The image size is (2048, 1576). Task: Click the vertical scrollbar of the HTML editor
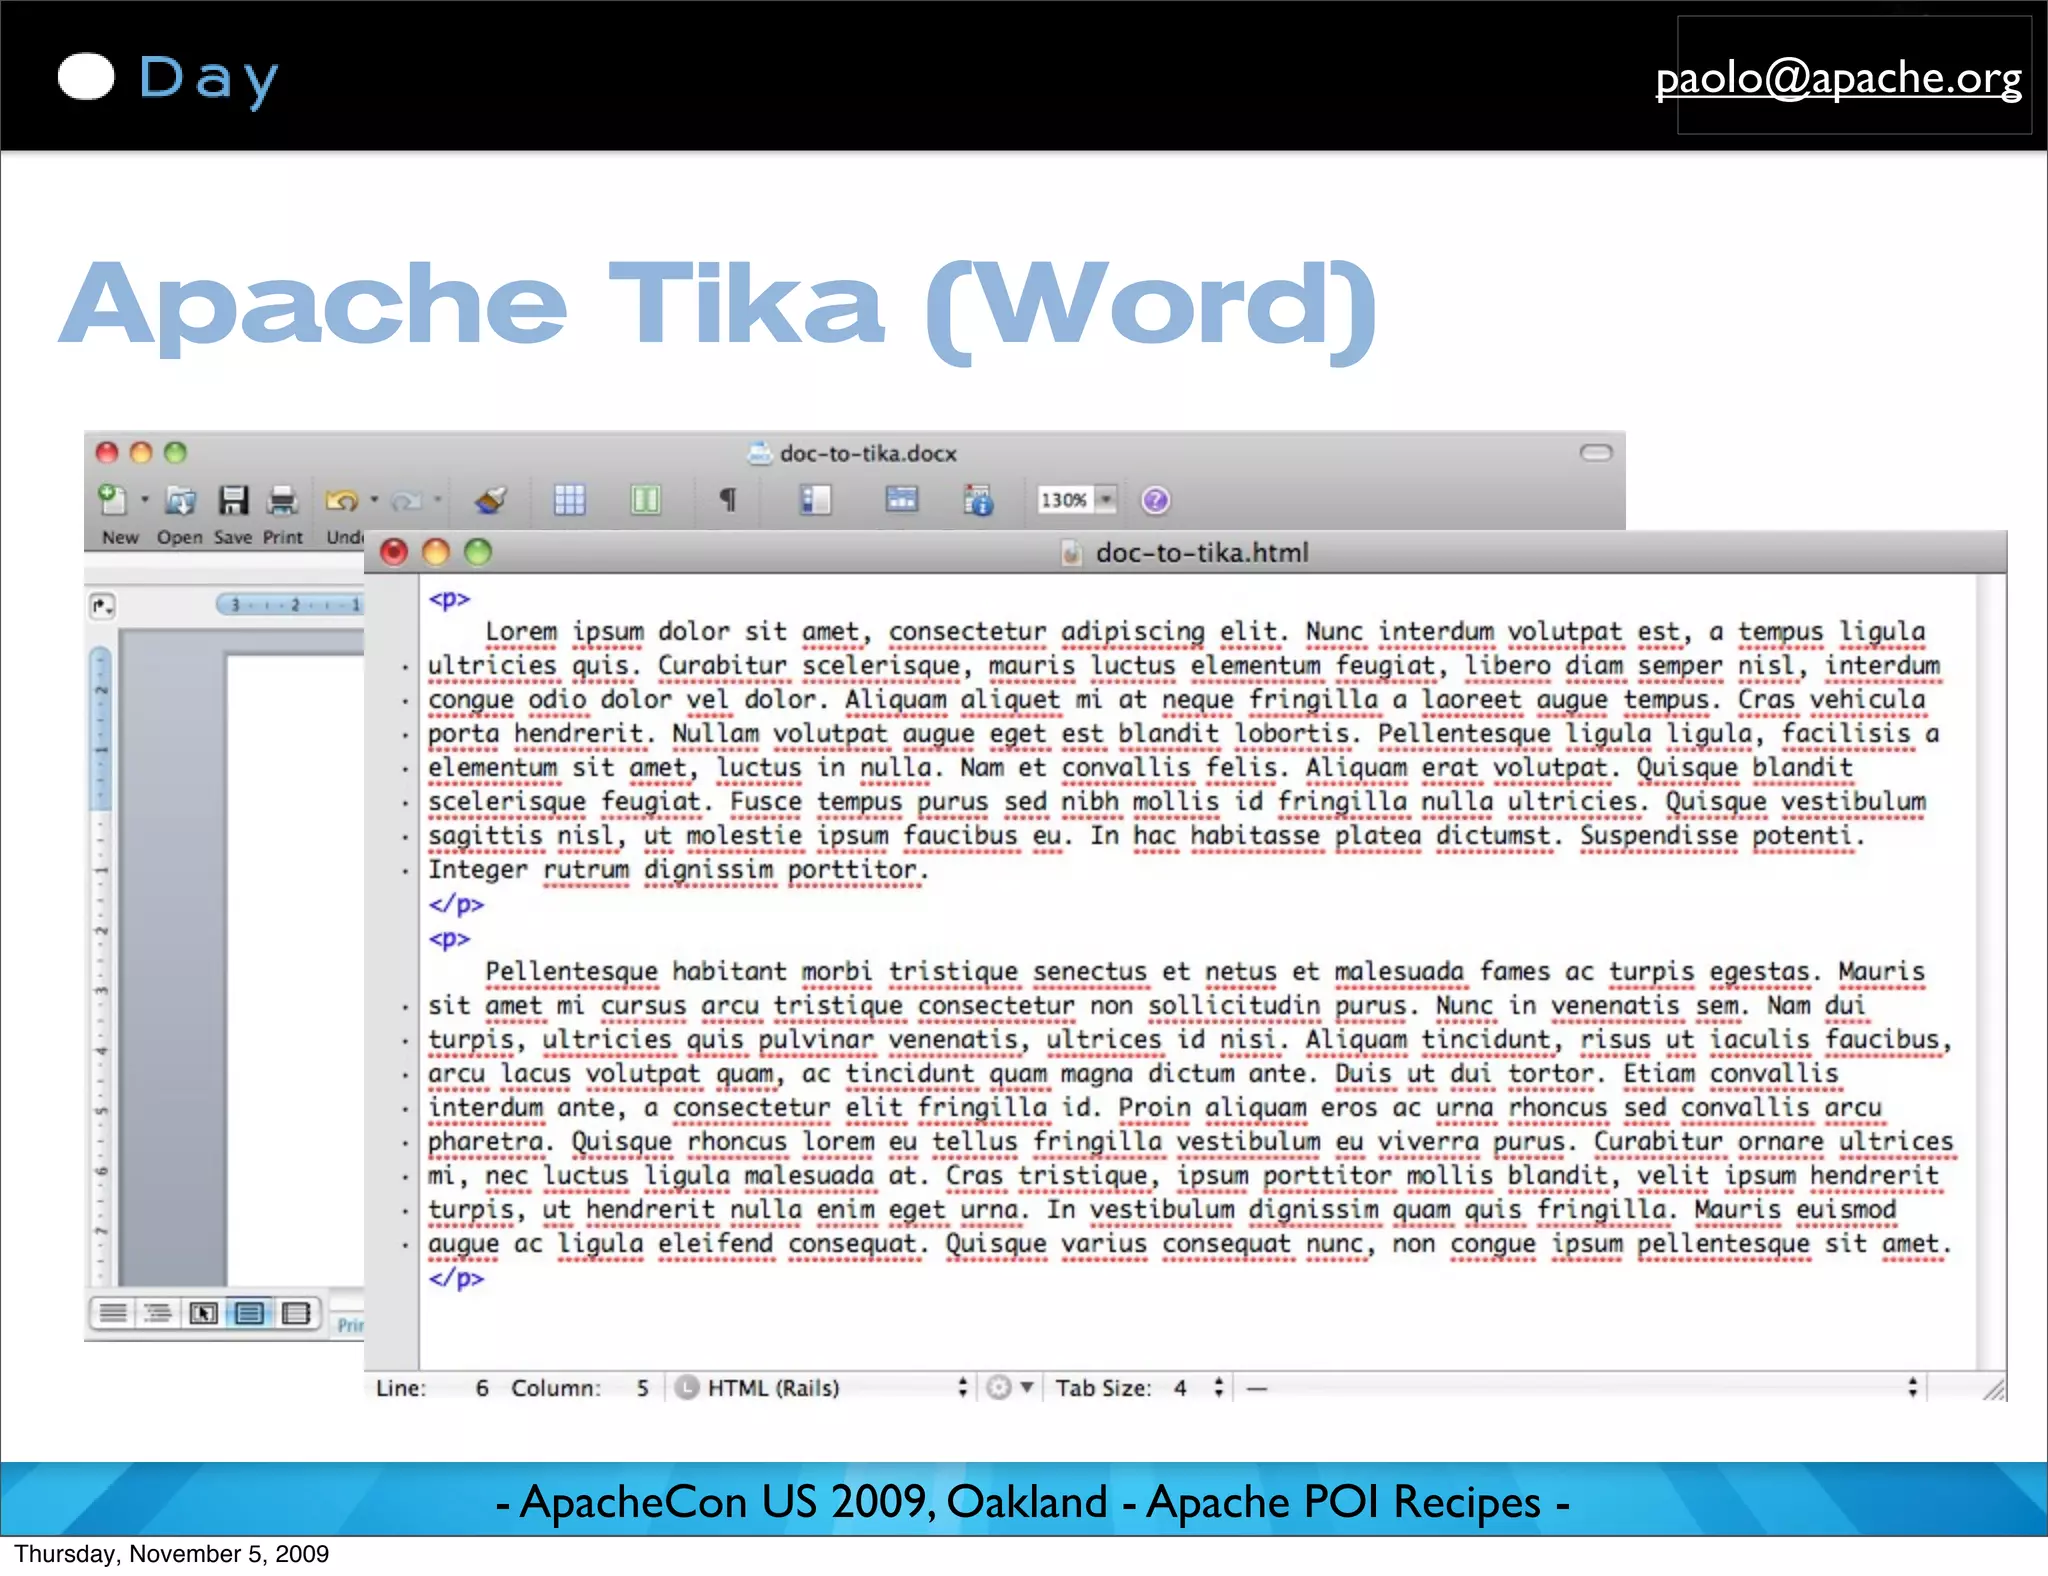[1990, 972]
